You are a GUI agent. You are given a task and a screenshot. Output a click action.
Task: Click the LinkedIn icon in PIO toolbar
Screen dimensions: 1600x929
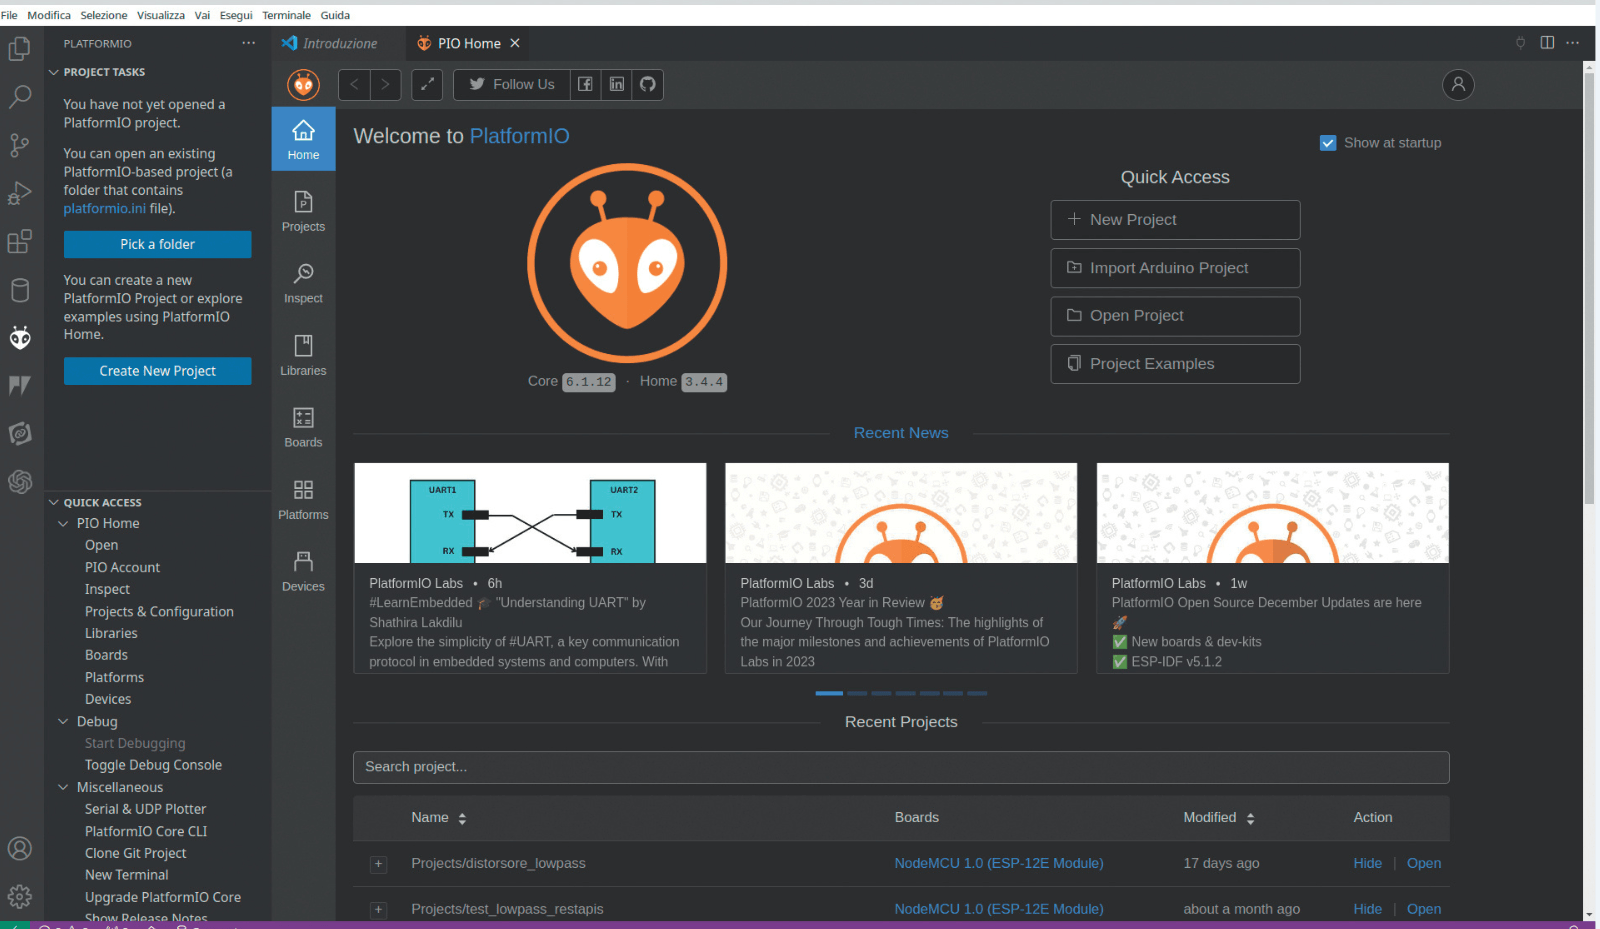[x=617, y=84]
